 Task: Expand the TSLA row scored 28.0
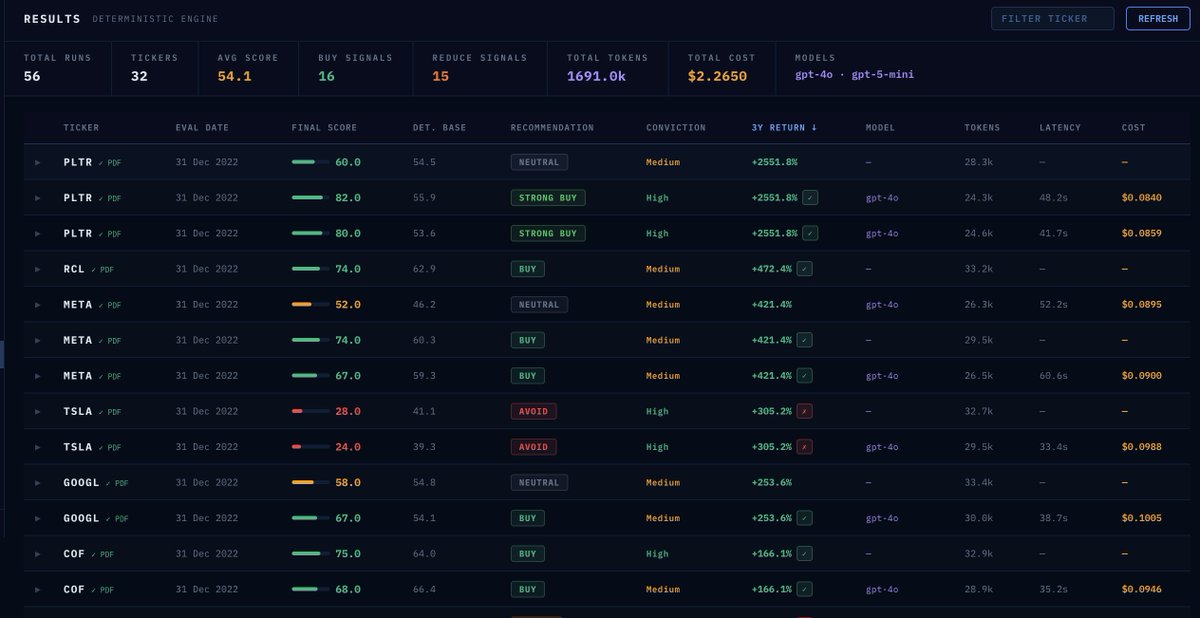[38, 412]
